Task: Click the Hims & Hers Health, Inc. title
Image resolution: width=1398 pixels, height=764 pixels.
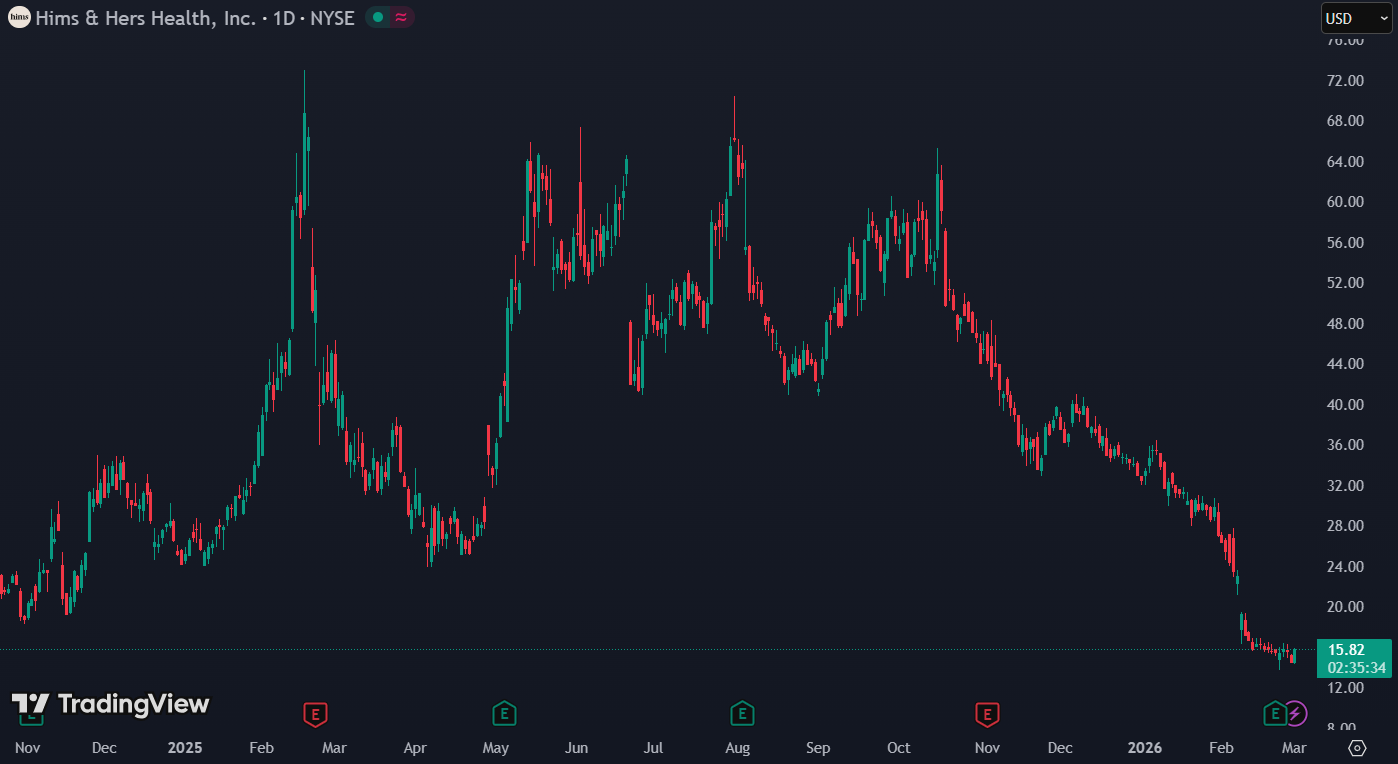Action: click(146, 18)
